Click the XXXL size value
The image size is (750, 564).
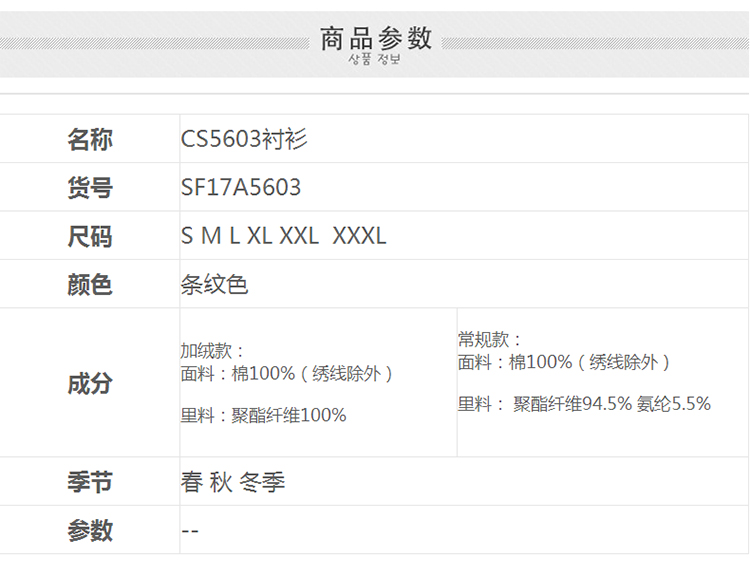pos(359,237)
